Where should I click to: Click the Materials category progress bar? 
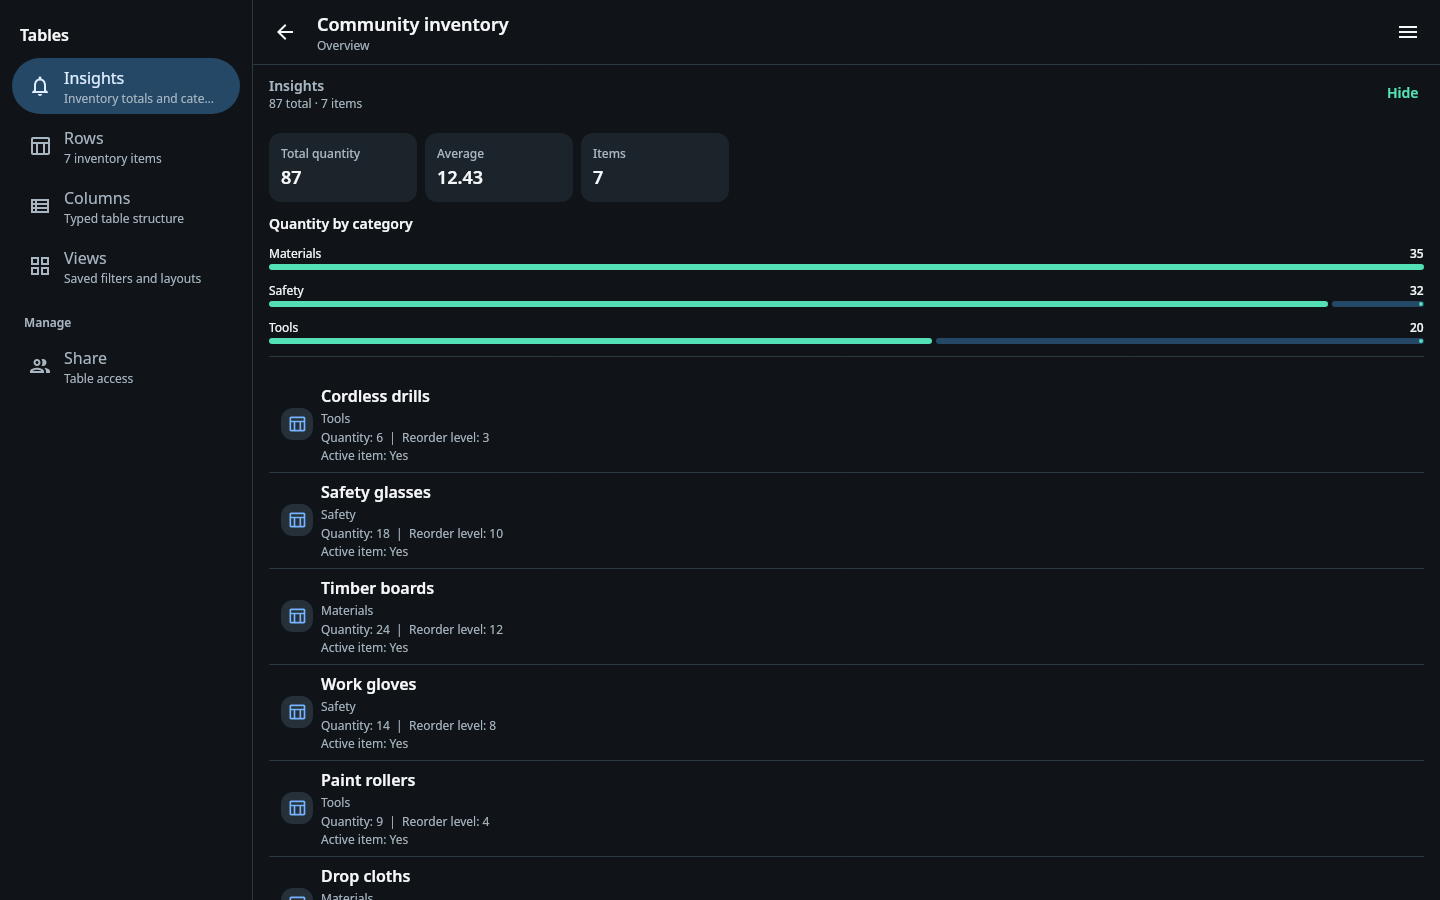(x=846, y=267)
